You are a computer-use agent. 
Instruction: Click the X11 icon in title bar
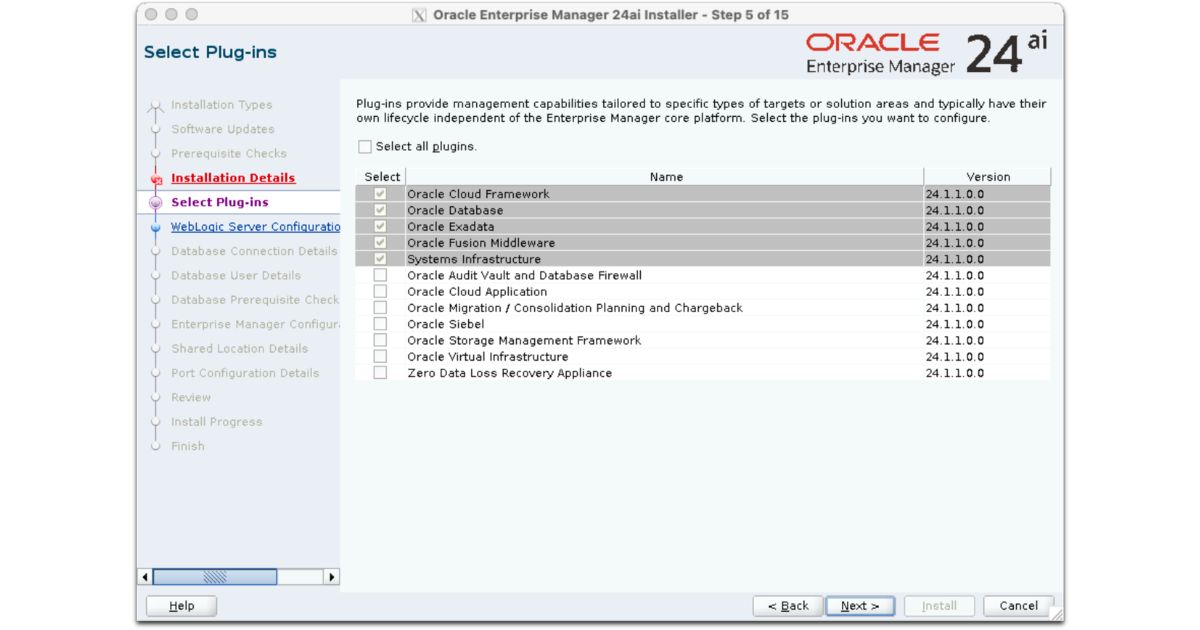419,15
